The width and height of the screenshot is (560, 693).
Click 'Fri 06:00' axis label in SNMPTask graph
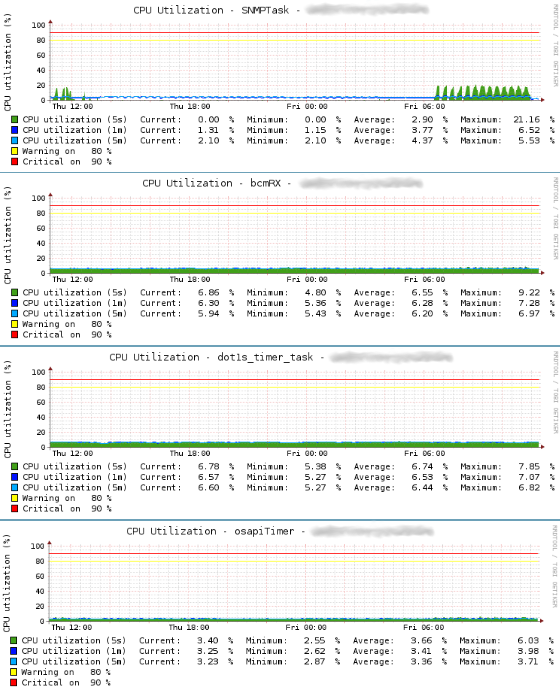[x=425, y=107]
